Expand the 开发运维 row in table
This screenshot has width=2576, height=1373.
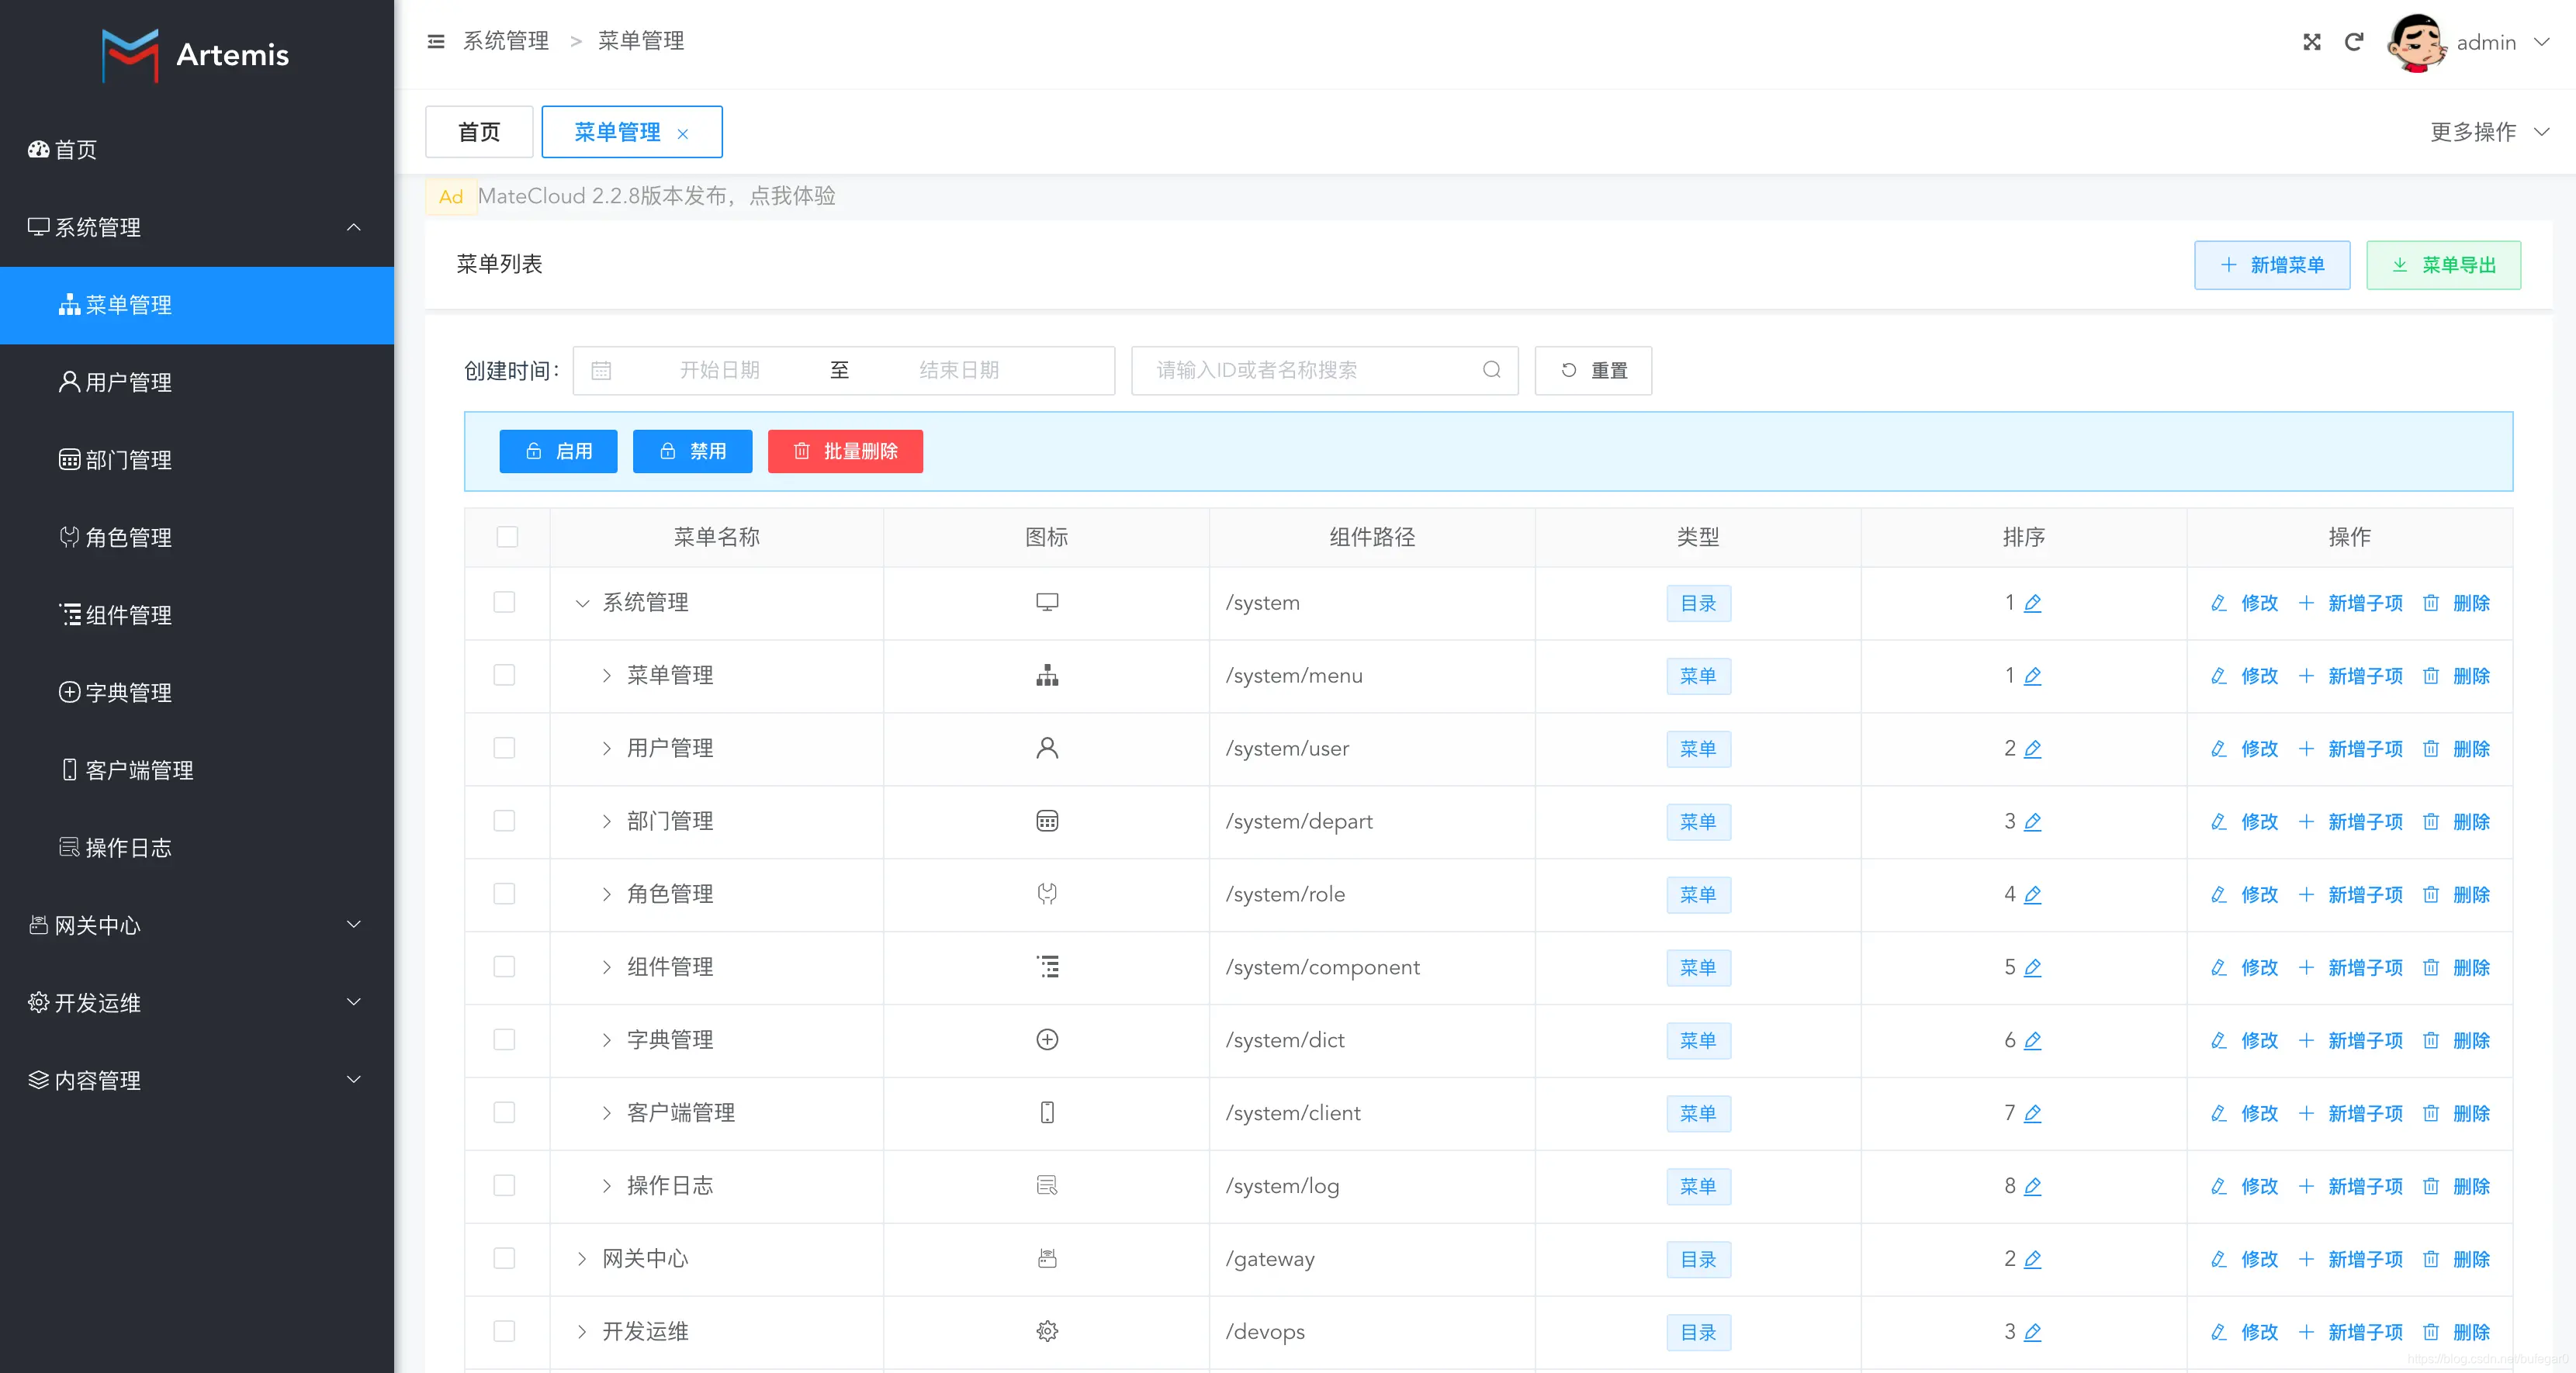[582, 1331]
